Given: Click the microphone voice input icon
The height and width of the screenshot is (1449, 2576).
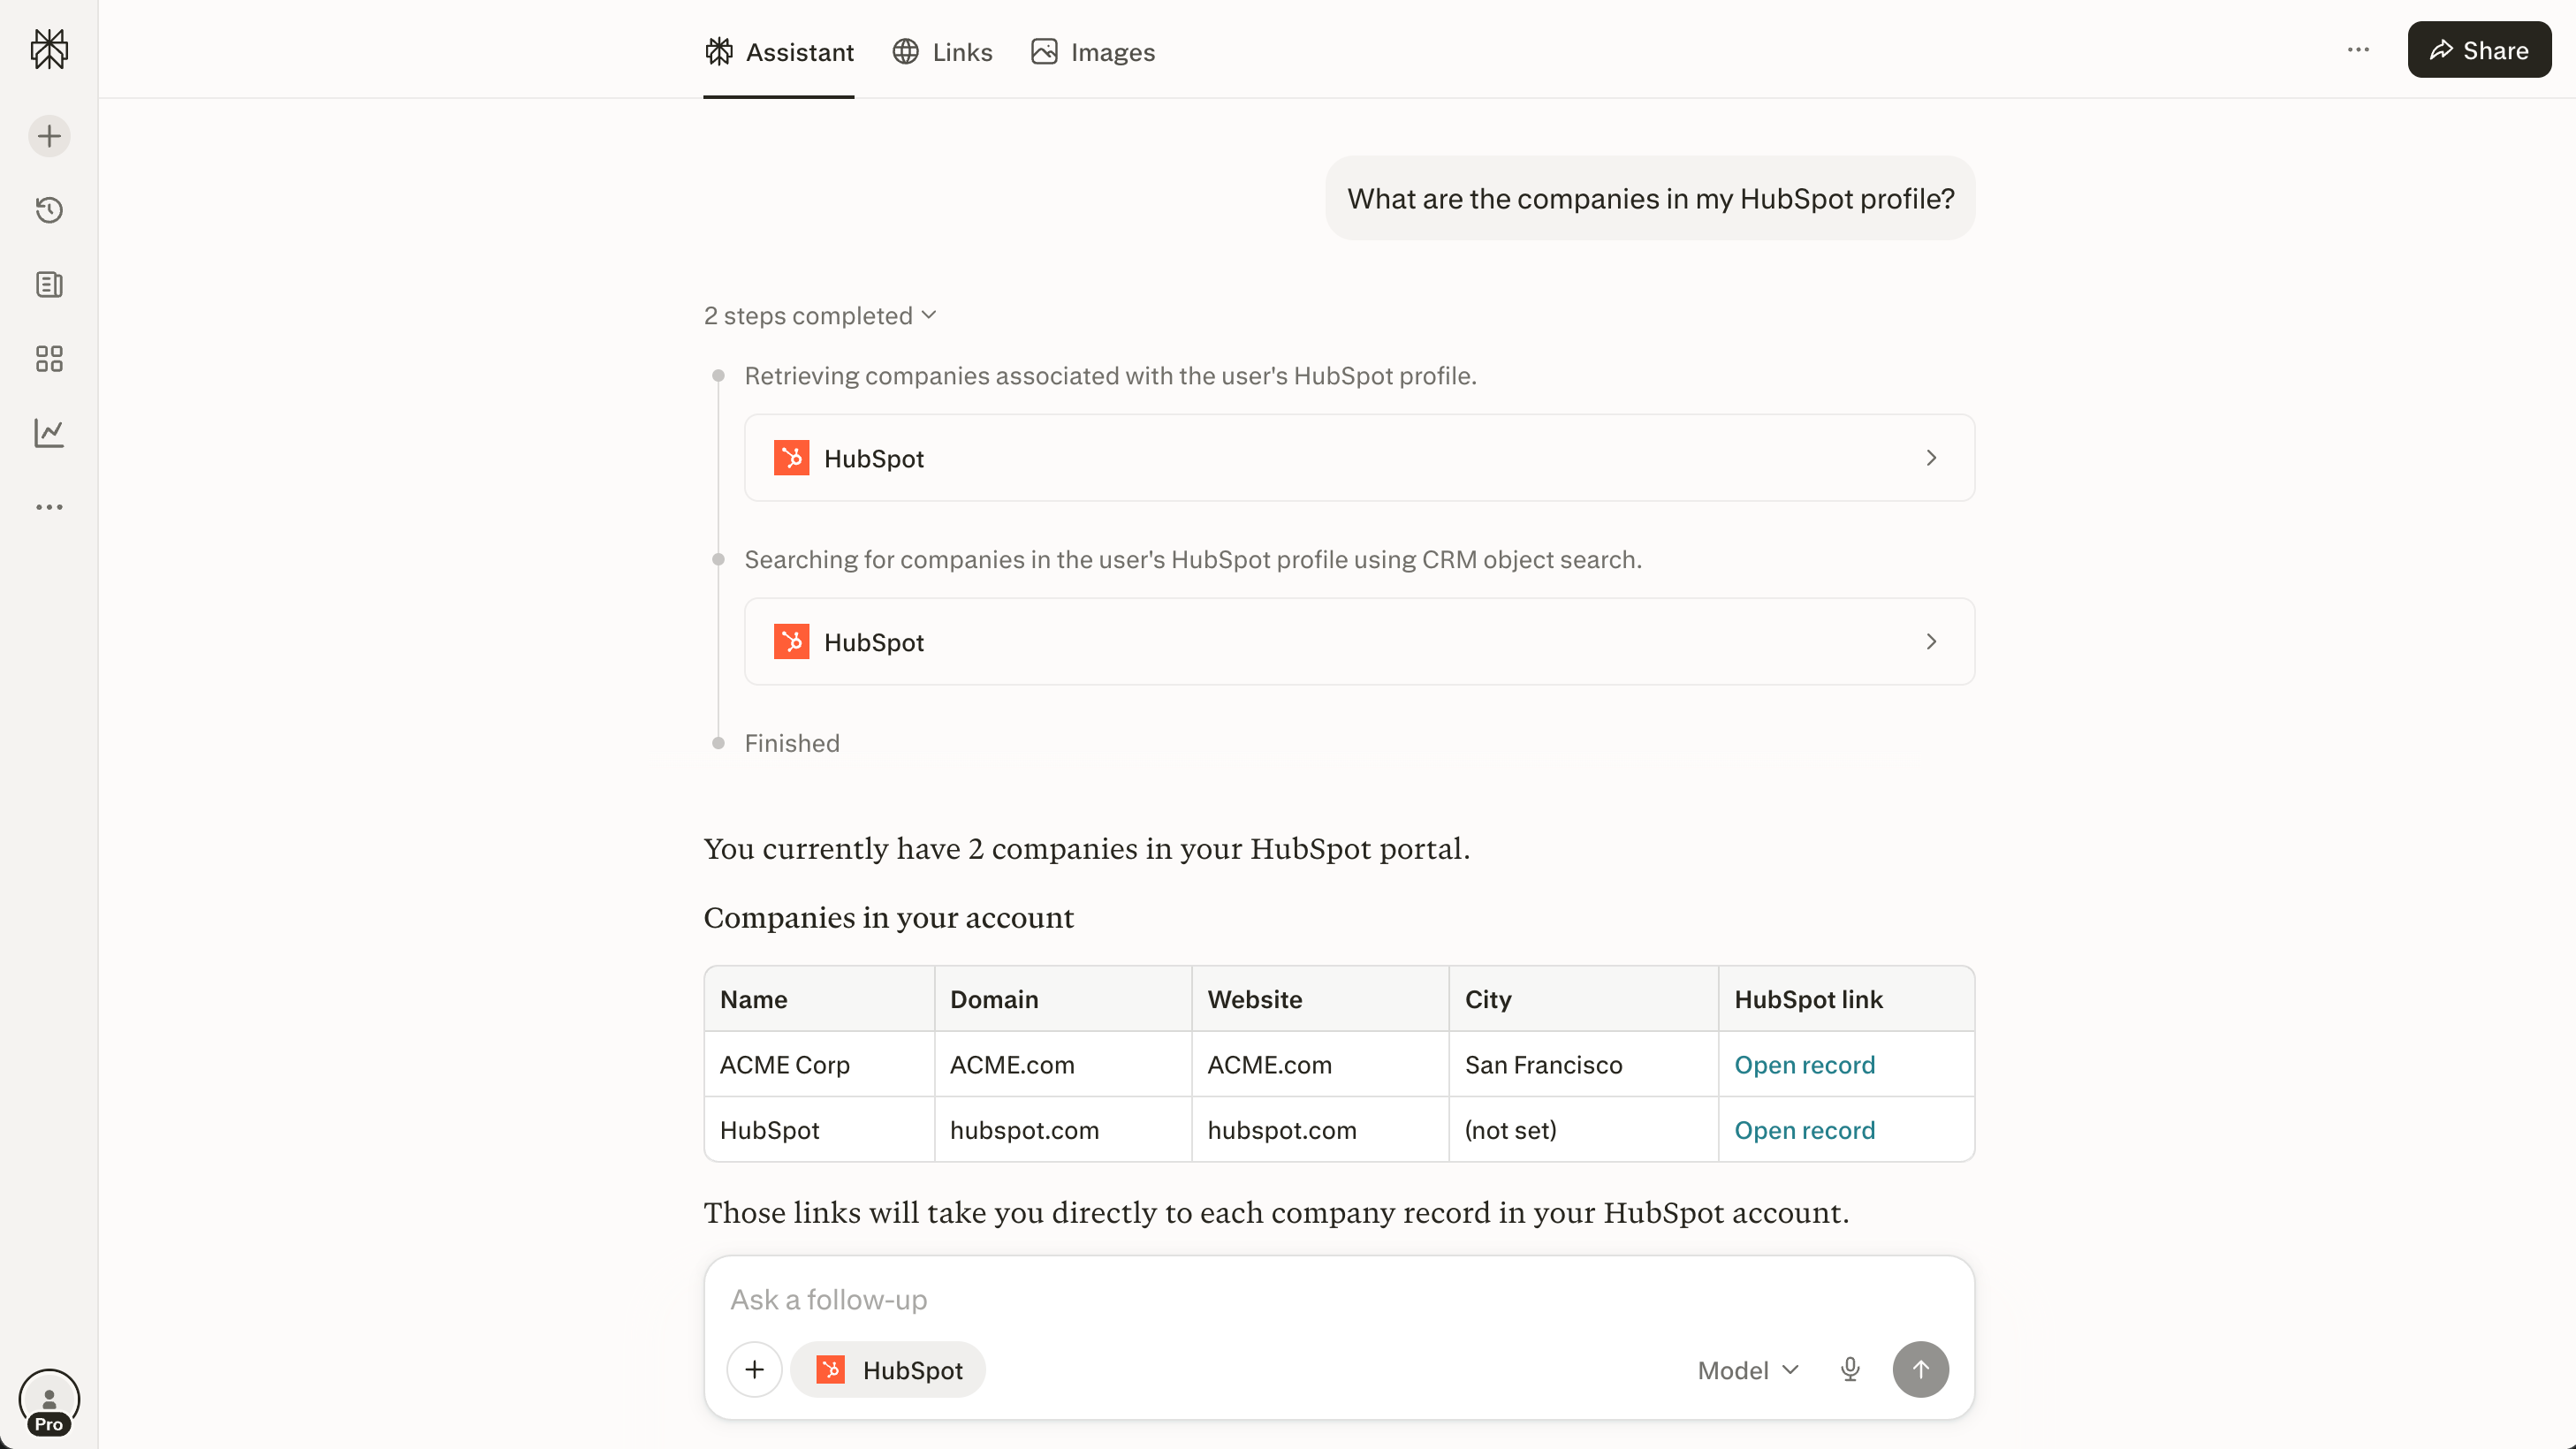Looking at the screenshot, I should (1850, 1369).
